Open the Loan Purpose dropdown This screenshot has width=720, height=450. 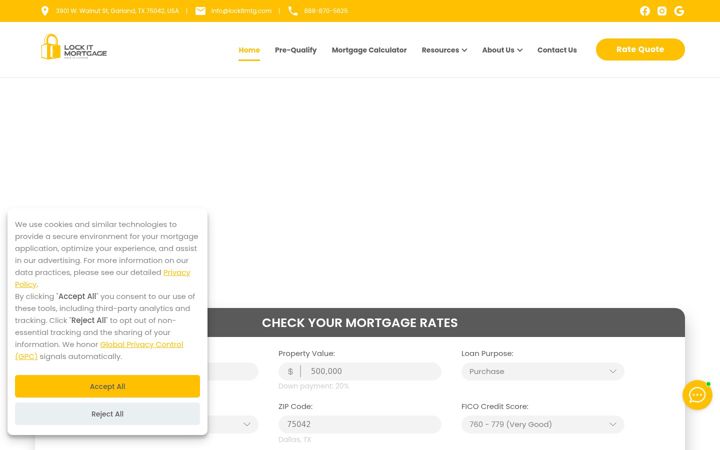click(543, 371)
